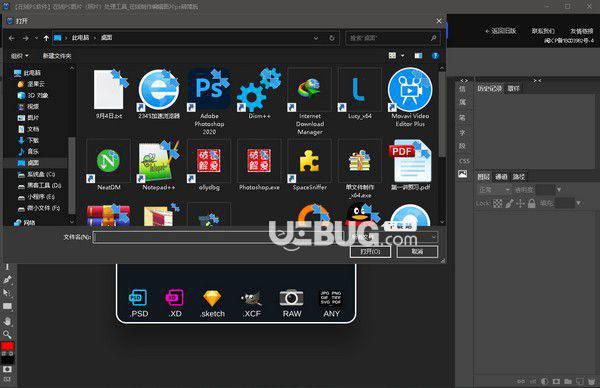Click the return to old version link
The width and height of the screenshot is (600, 388).
coord(501,31)
